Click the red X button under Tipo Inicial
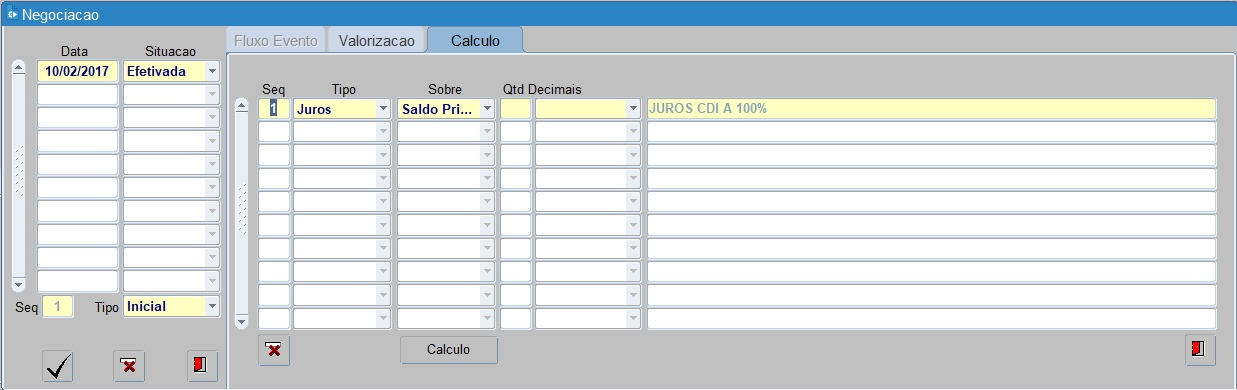1237x390 pixels. coord(128,367)
